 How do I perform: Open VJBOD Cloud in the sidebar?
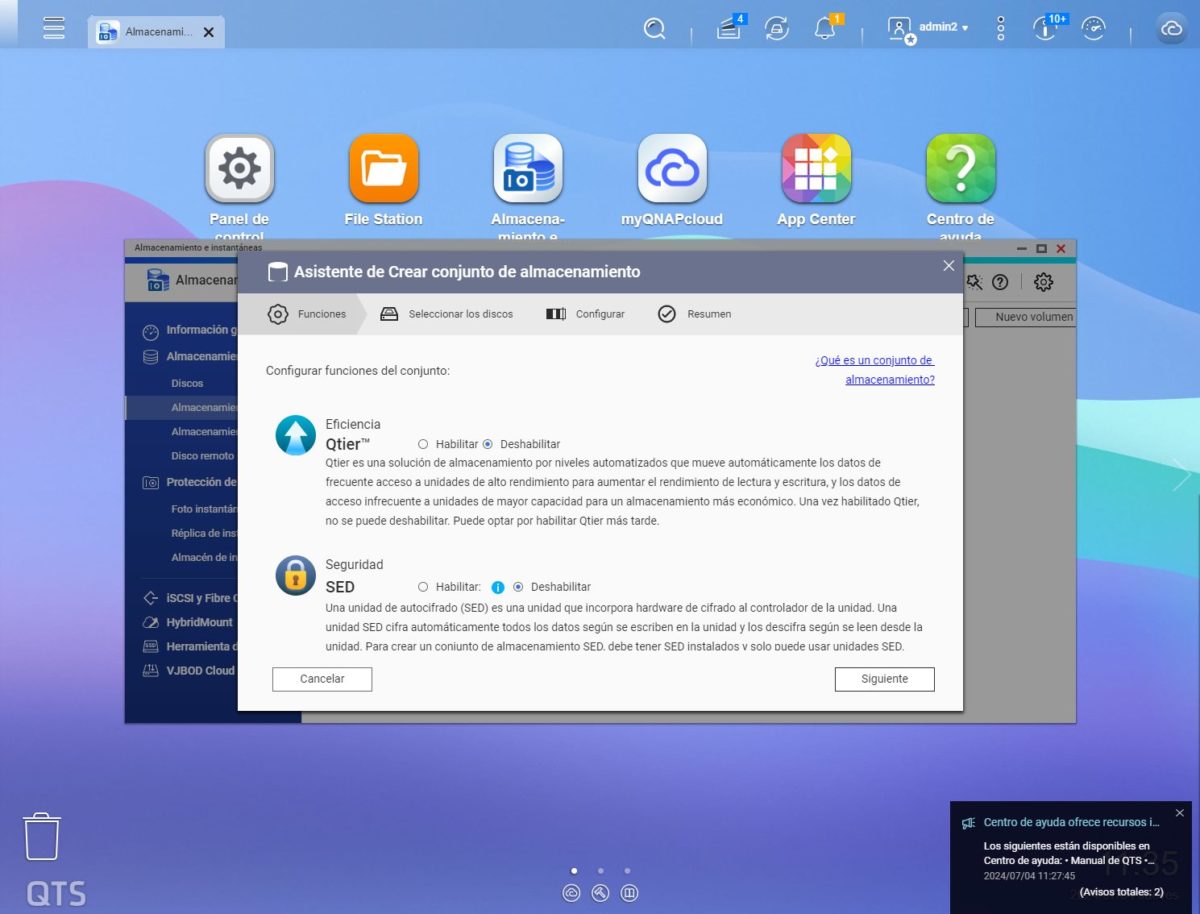tap(189, 670)
